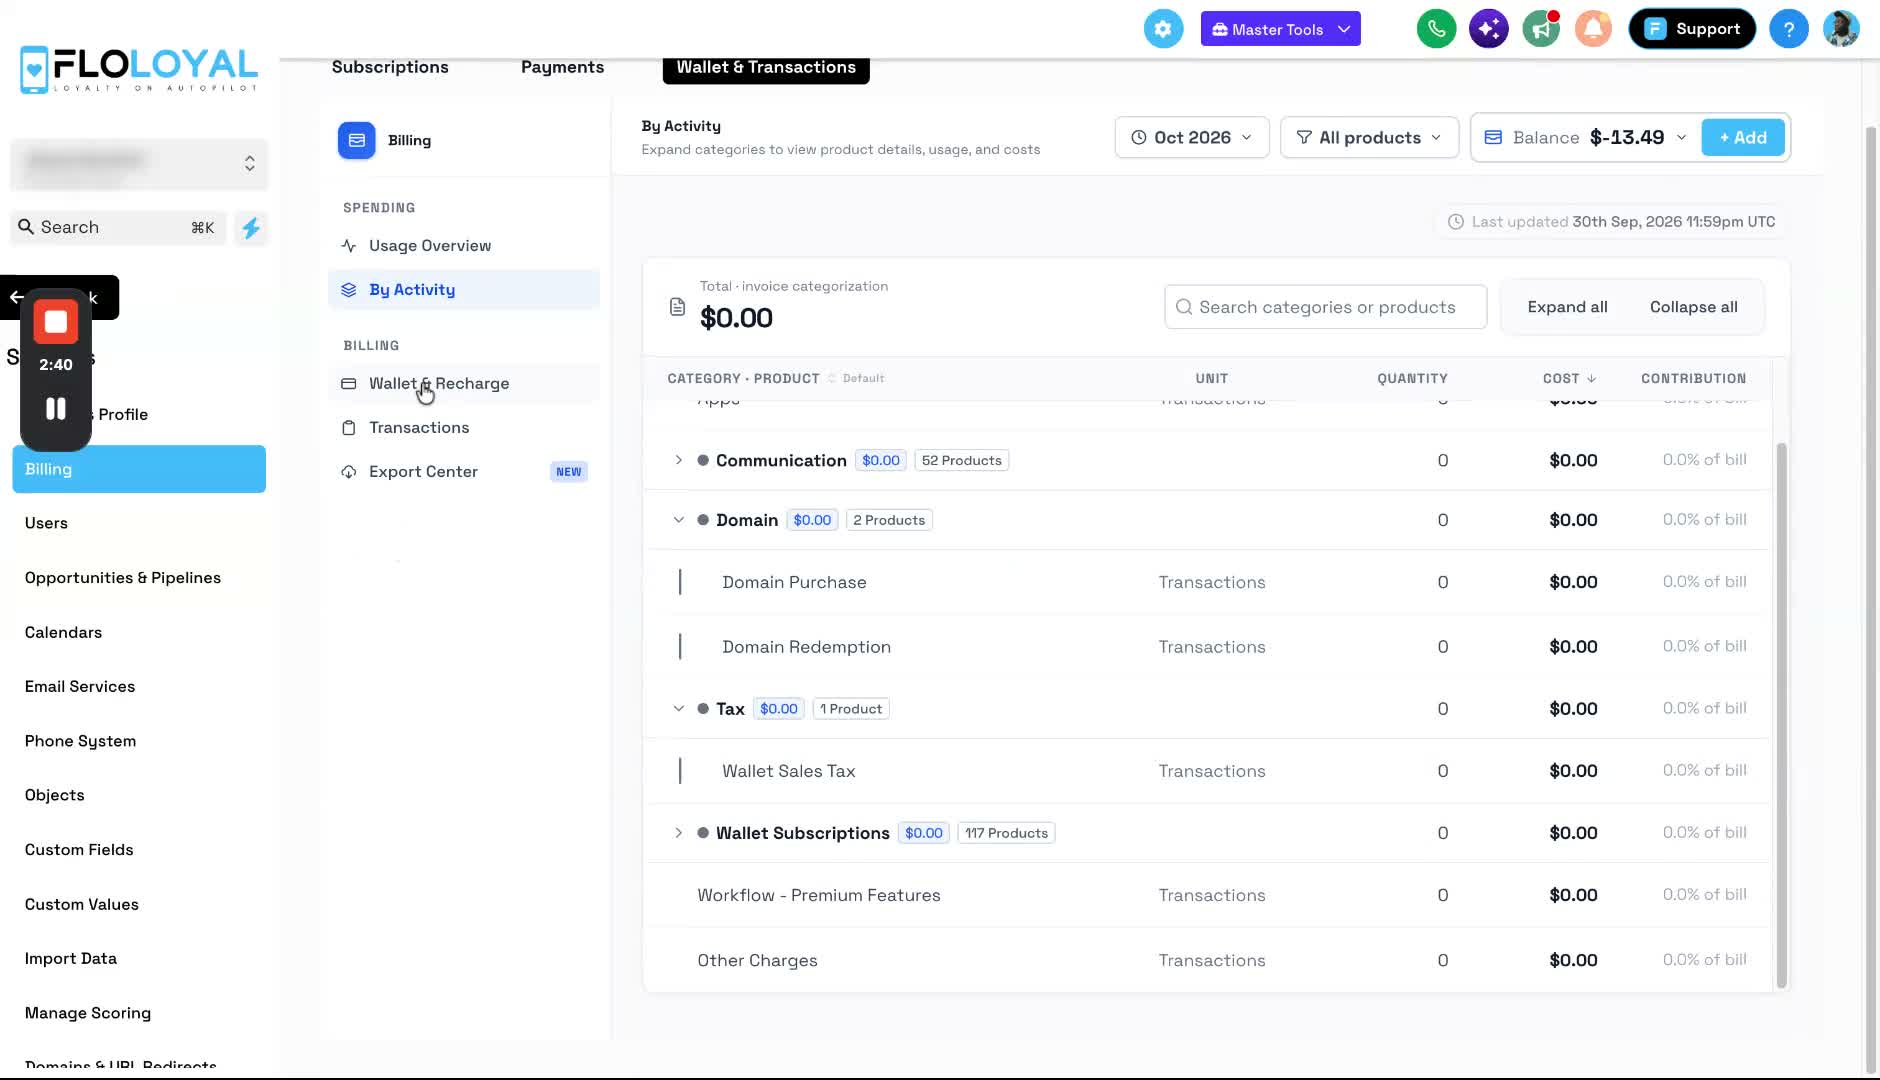This screenshot has height=1080, width=1880.
Task: Click the Usage Overview pulse icon
Action: click(x=349, y=246)
